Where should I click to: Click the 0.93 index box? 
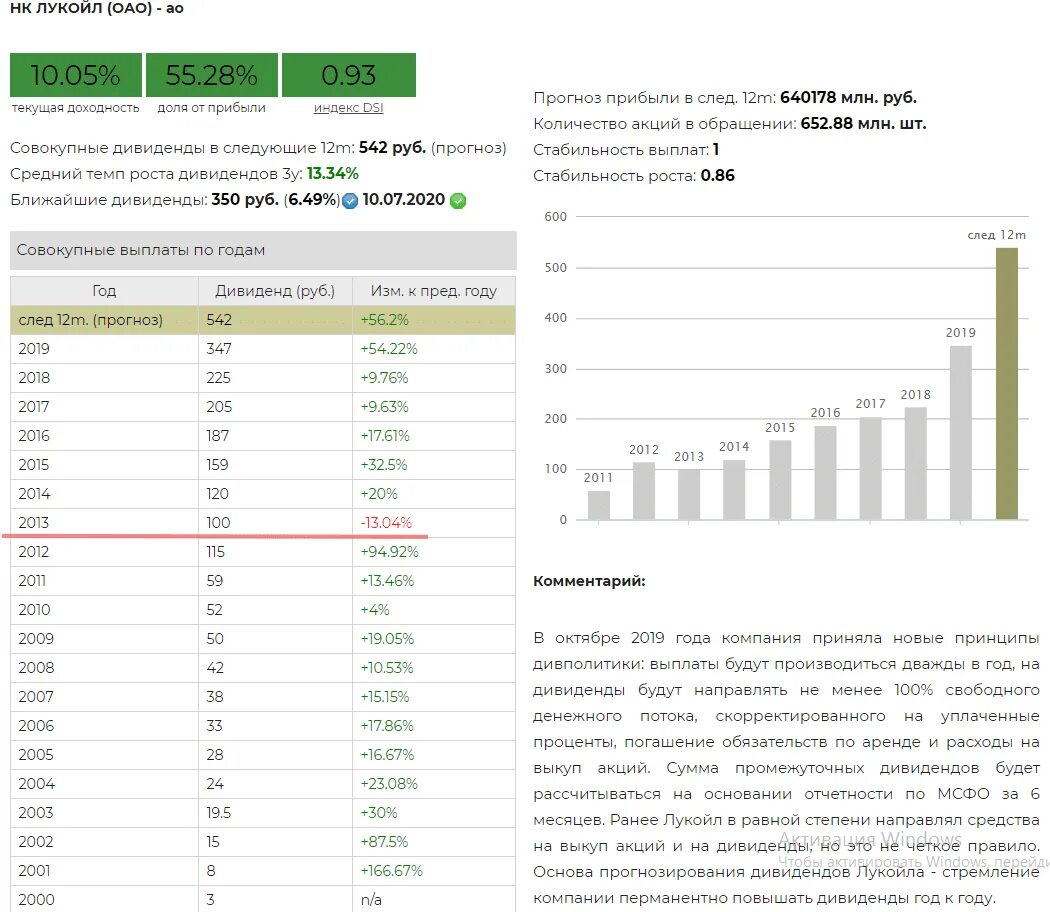349,75
